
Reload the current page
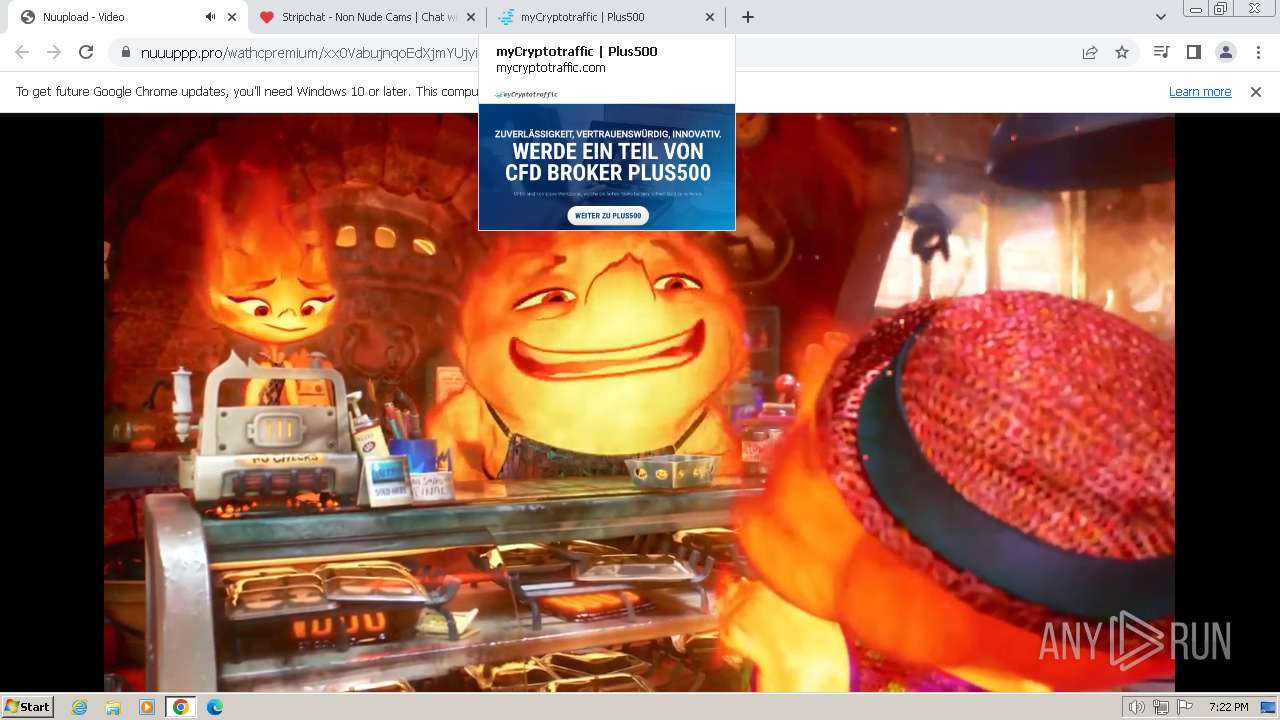click(x=86, y=53)
